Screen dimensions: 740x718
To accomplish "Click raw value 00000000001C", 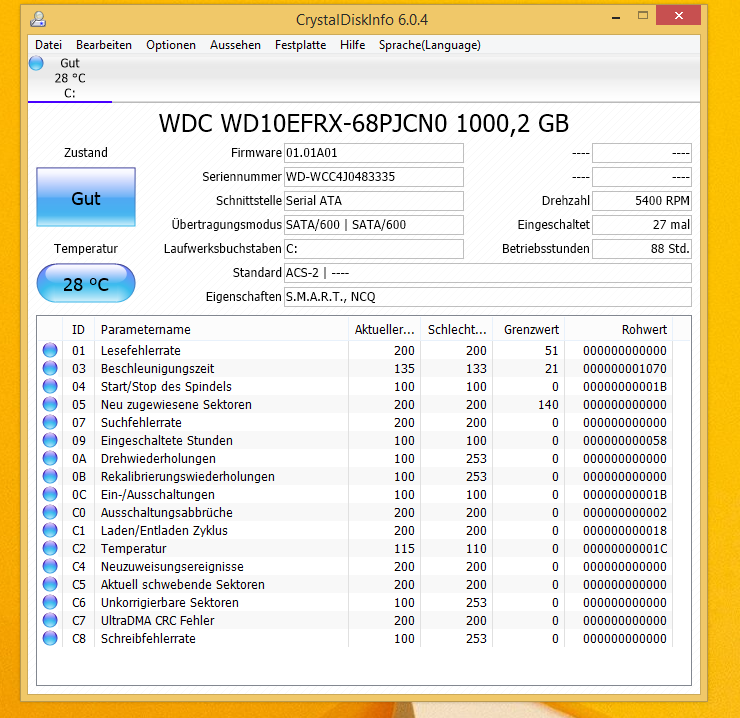I will click(625, 549).
